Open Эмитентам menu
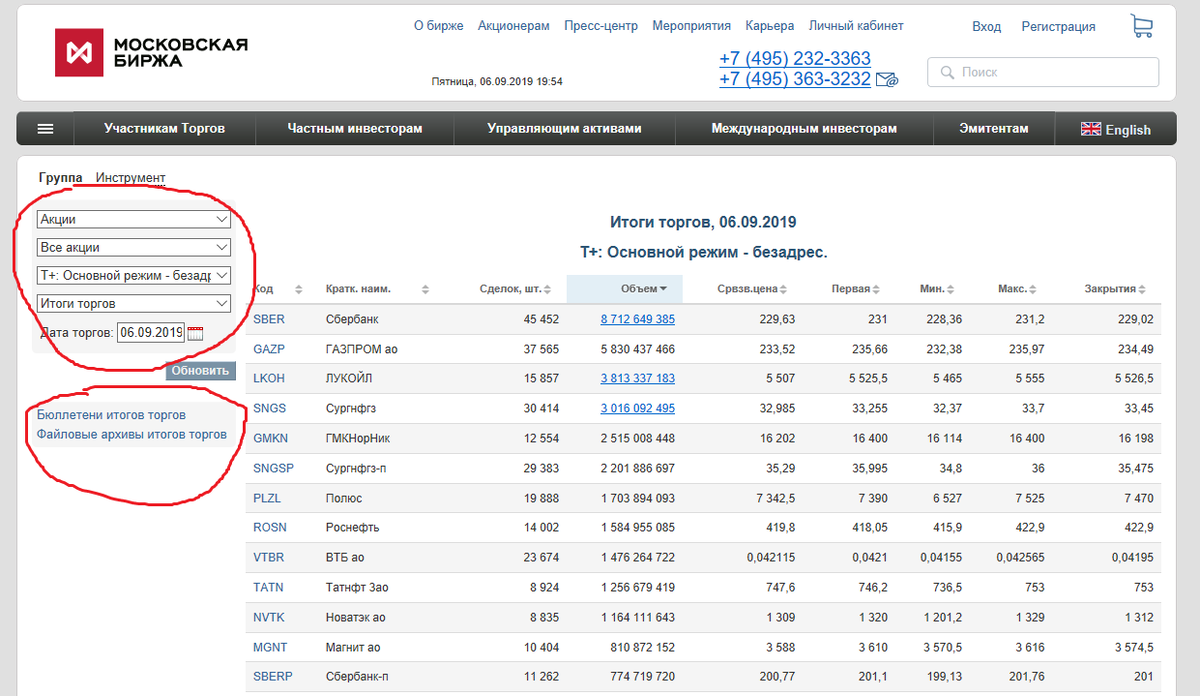 coord(993,129)
